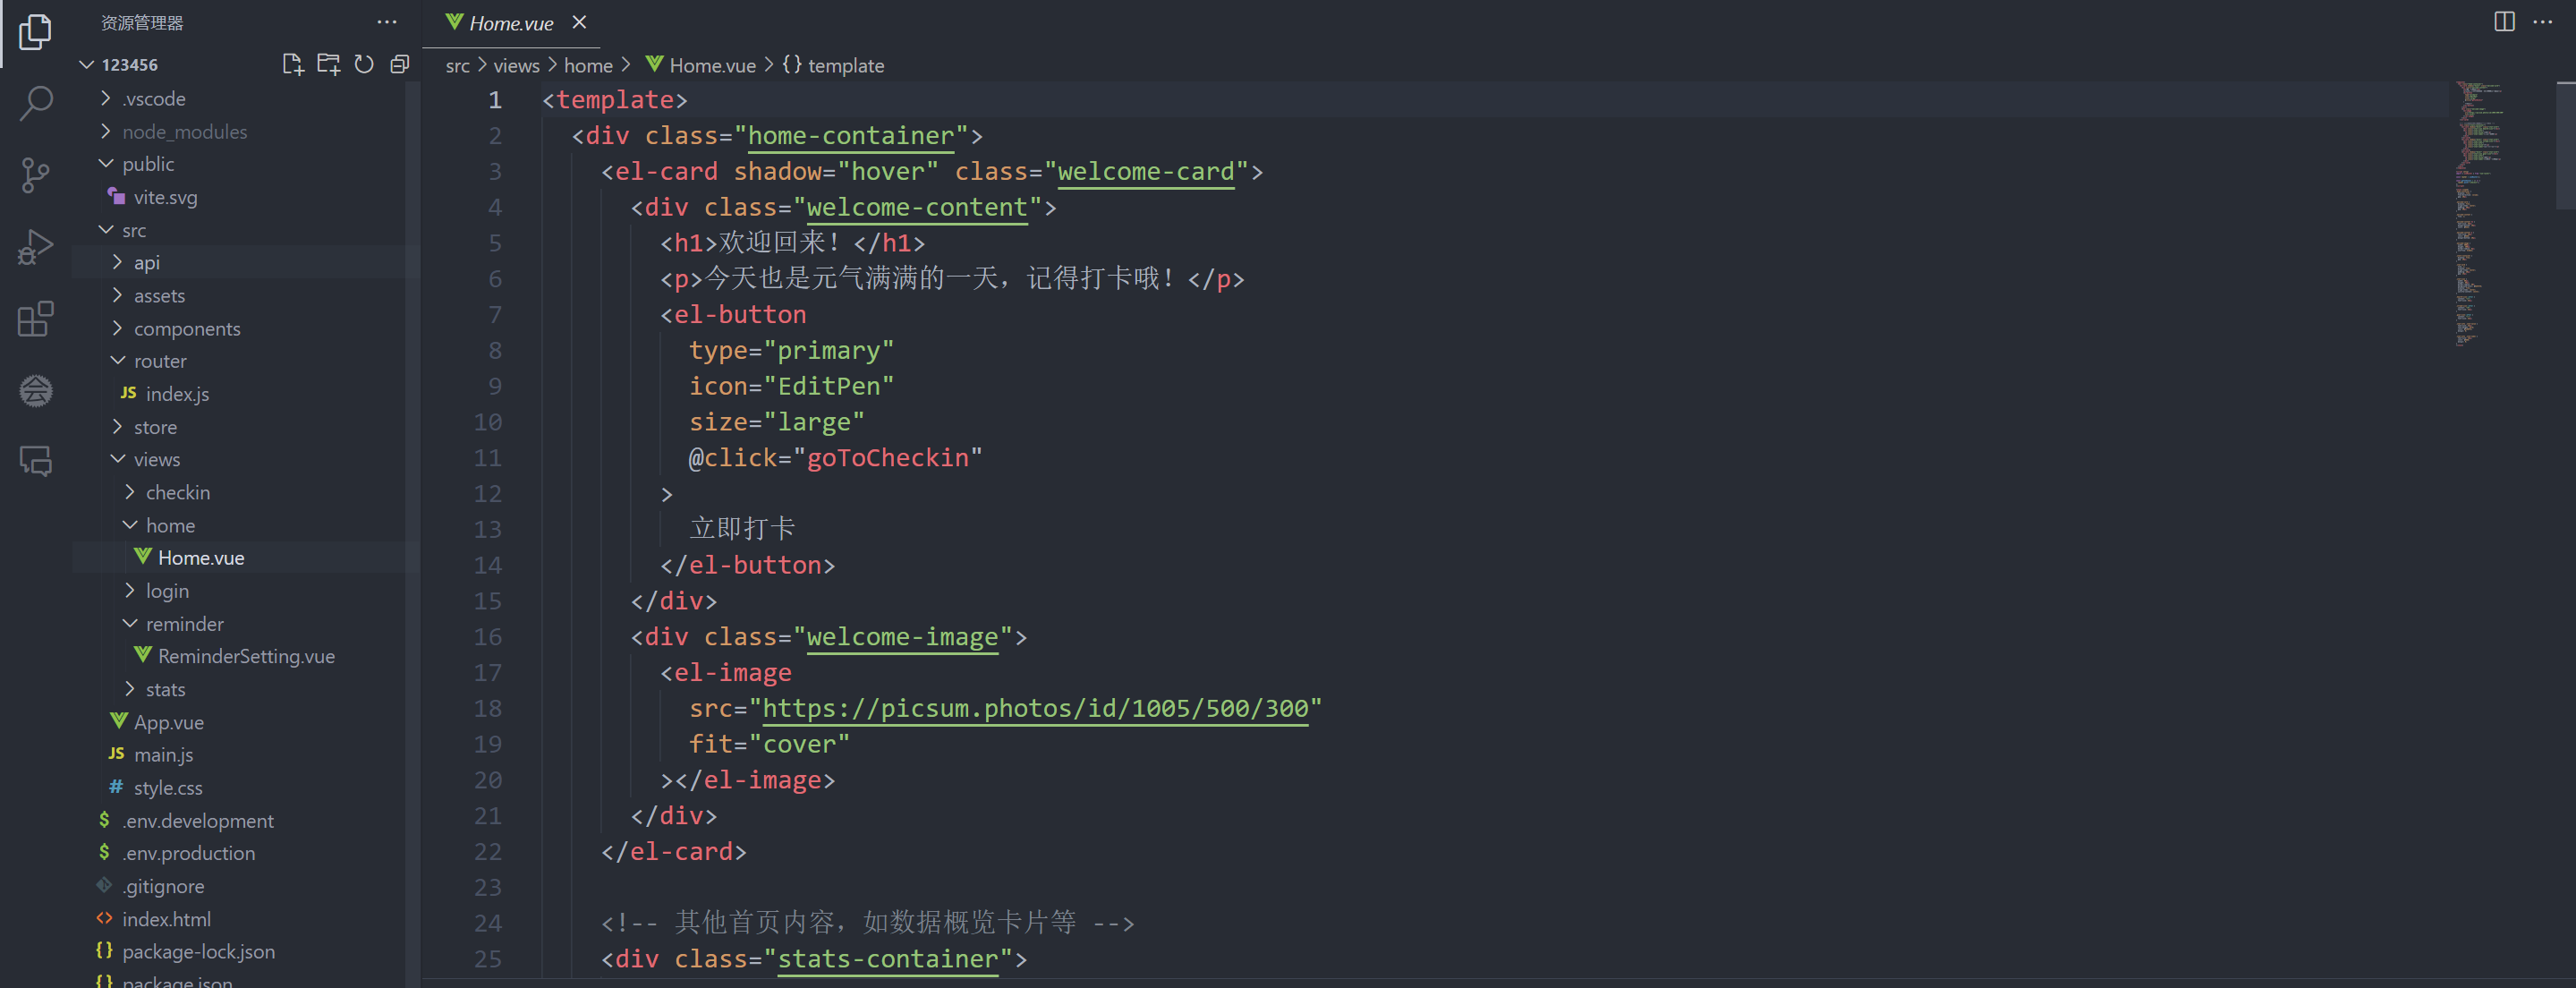Refresh the explorer file tree

click(x=364, y=65)
